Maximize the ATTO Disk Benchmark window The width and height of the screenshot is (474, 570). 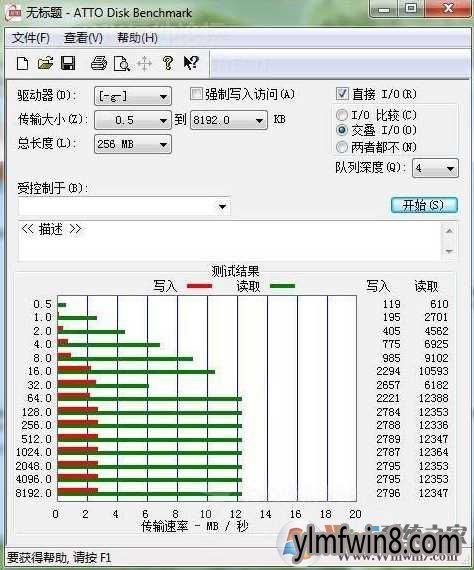pos(411,9)
